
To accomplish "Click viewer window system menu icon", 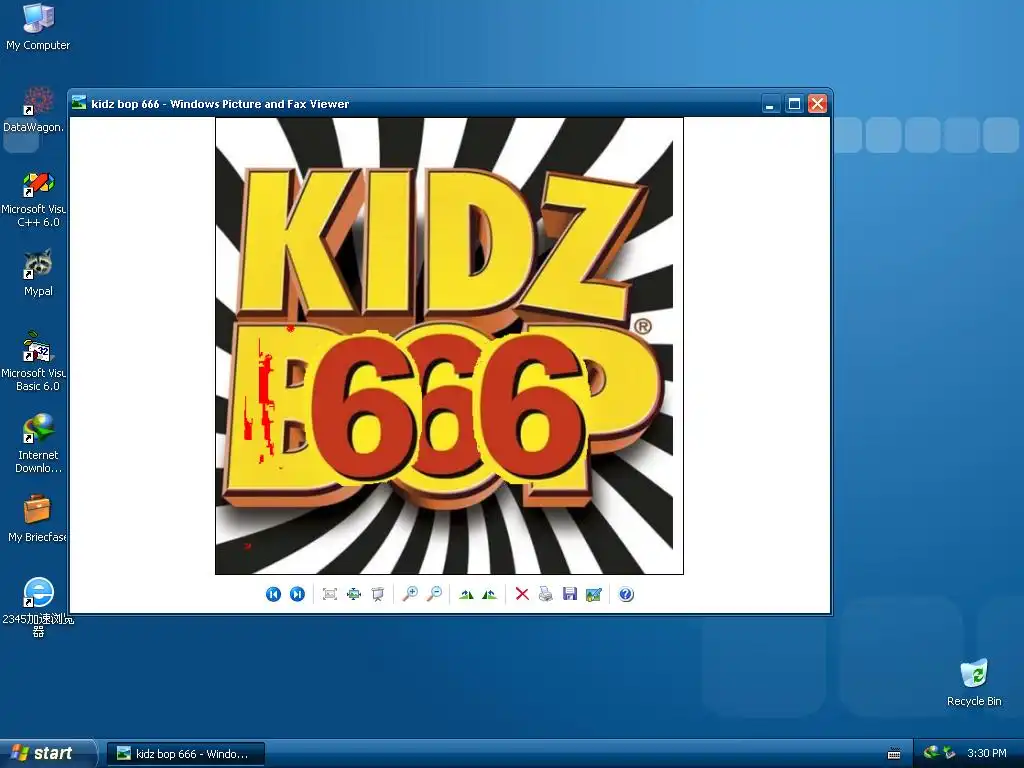I will pos(79,103).
